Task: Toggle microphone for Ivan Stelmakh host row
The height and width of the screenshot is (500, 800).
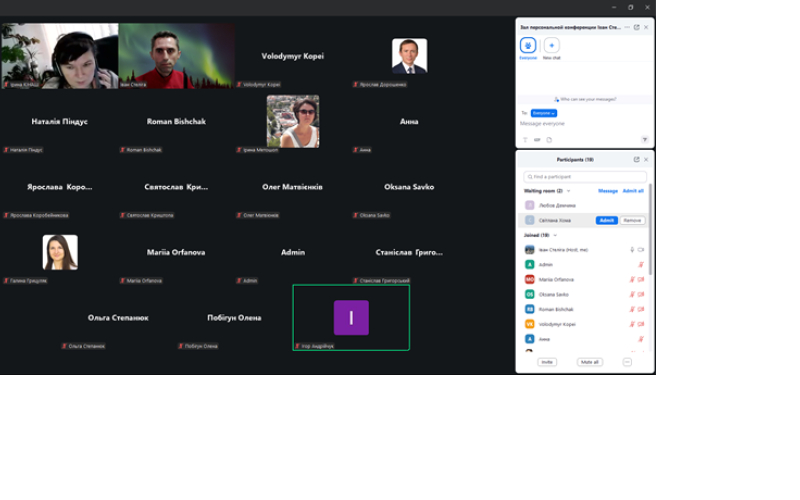Action: [631, 249]
